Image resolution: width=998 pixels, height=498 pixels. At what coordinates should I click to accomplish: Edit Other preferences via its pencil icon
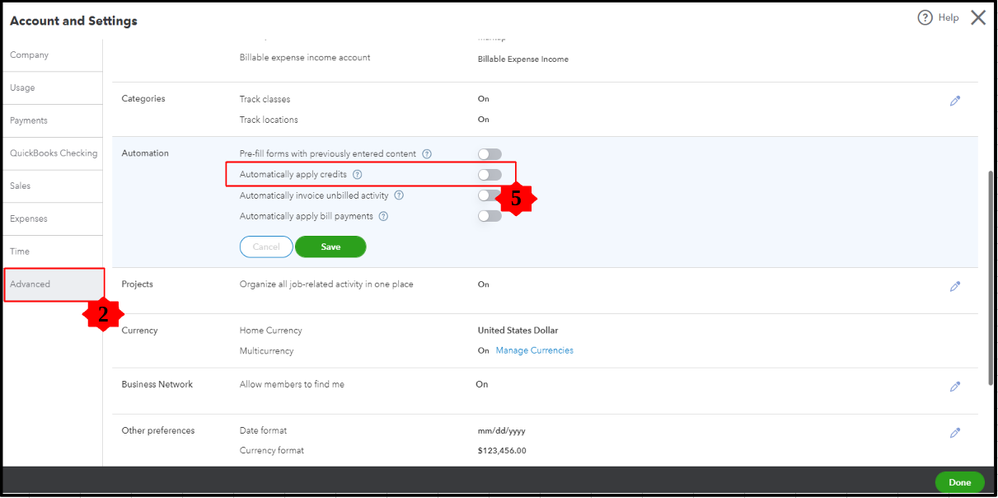point(955,433)
